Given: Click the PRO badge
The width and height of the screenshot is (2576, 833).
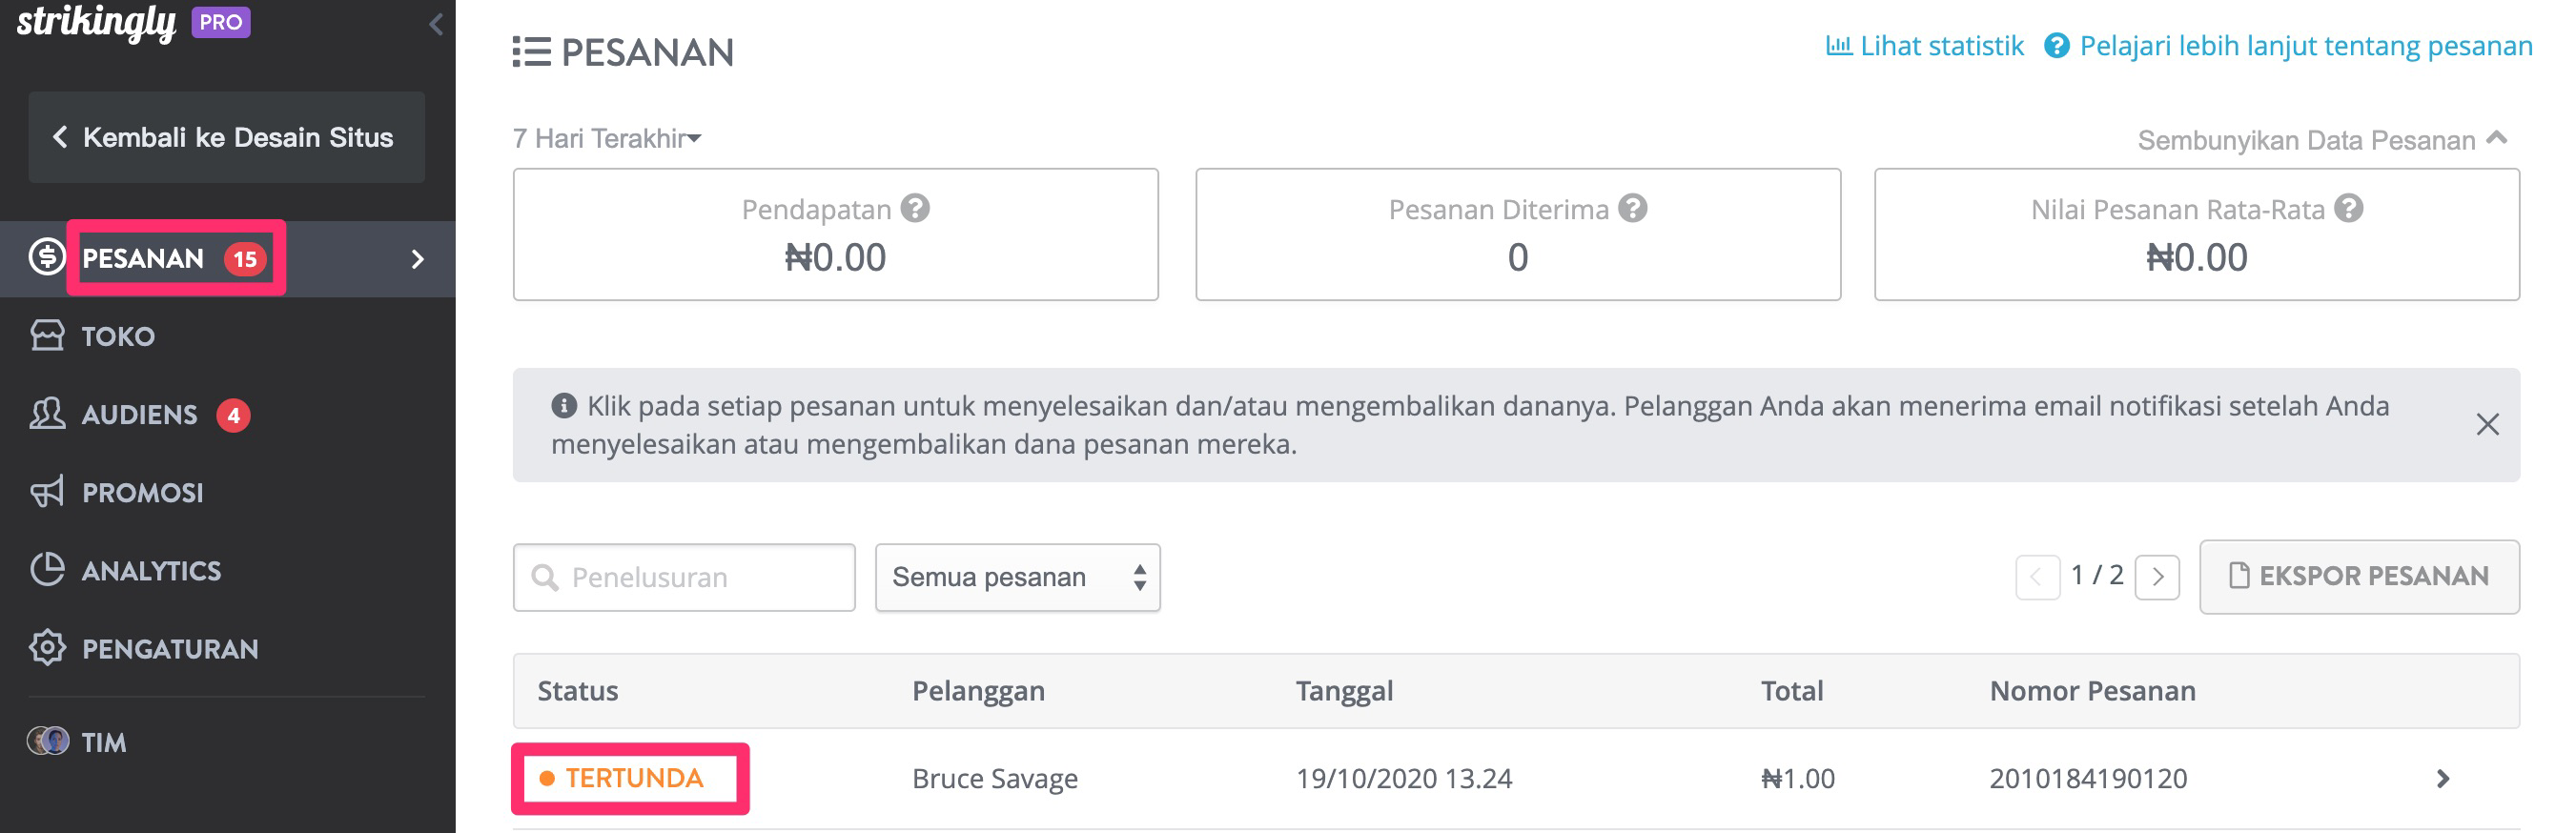Looking at the screenshot, I should pyautogui.click(x=221, y=22).
